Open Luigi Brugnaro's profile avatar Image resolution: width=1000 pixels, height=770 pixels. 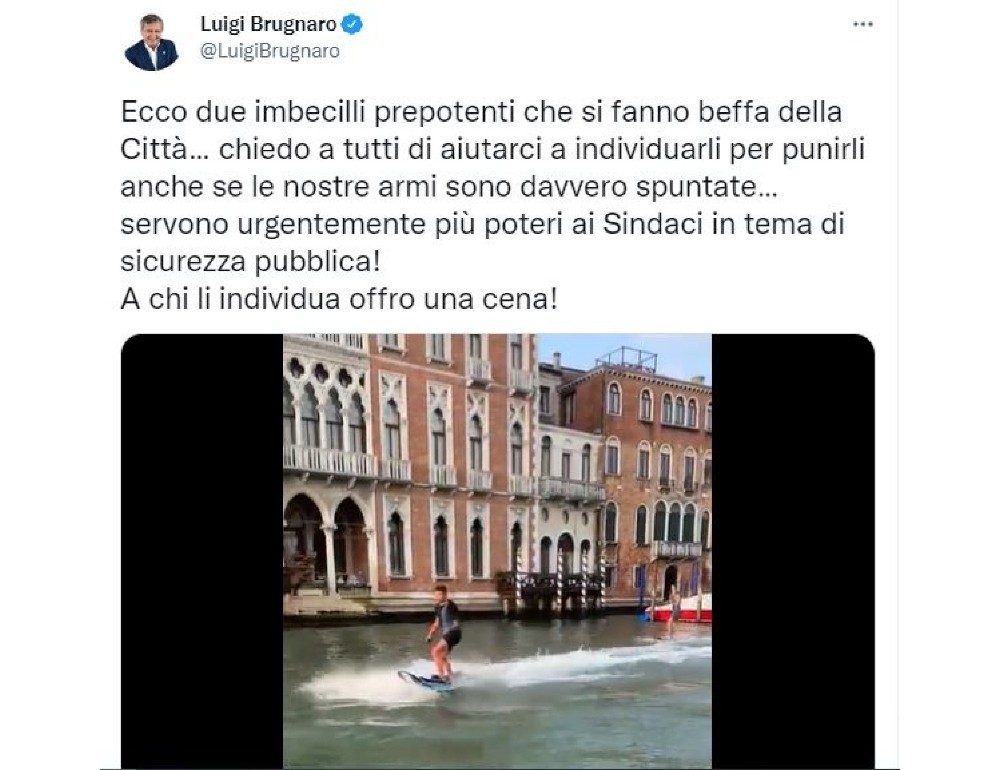pos(151,41)
